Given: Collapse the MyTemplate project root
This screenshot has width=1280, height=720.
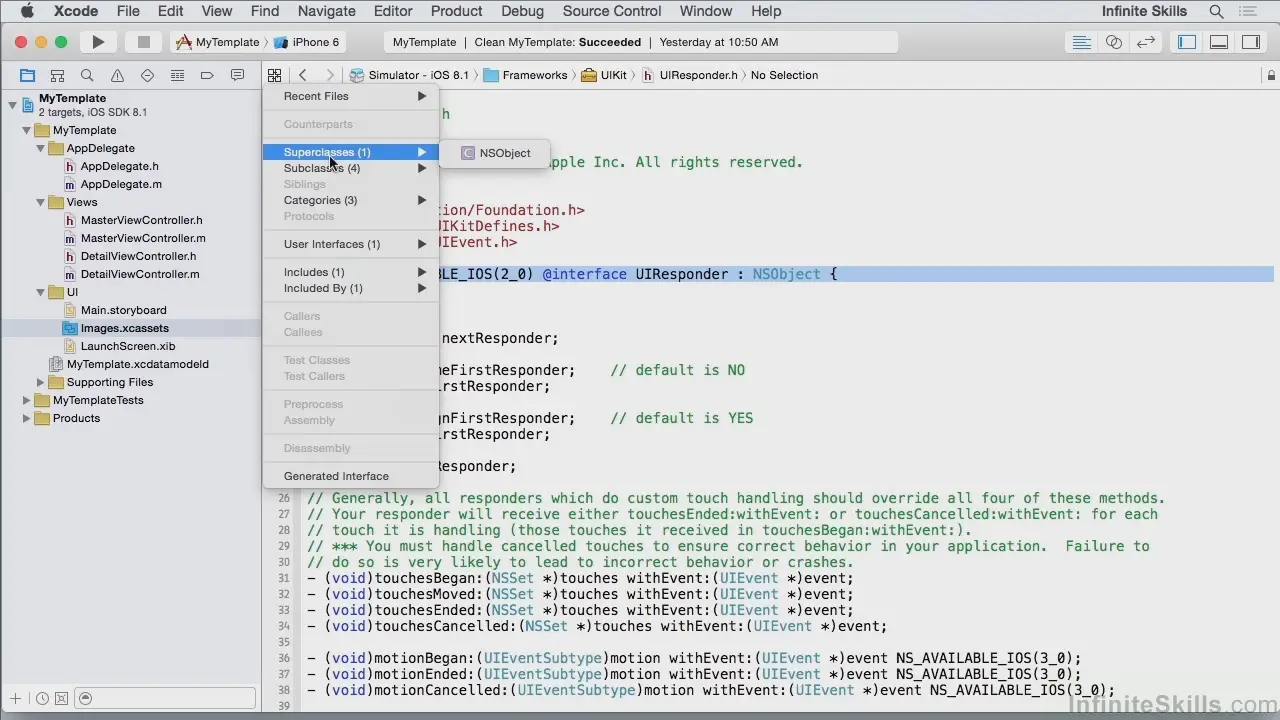Looking at the screenshot, I should coord(13,104).
